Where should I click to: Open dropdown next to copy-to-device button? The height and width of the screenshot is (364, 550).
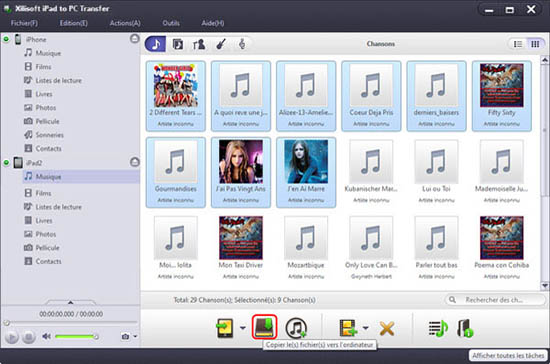(243, 328)
